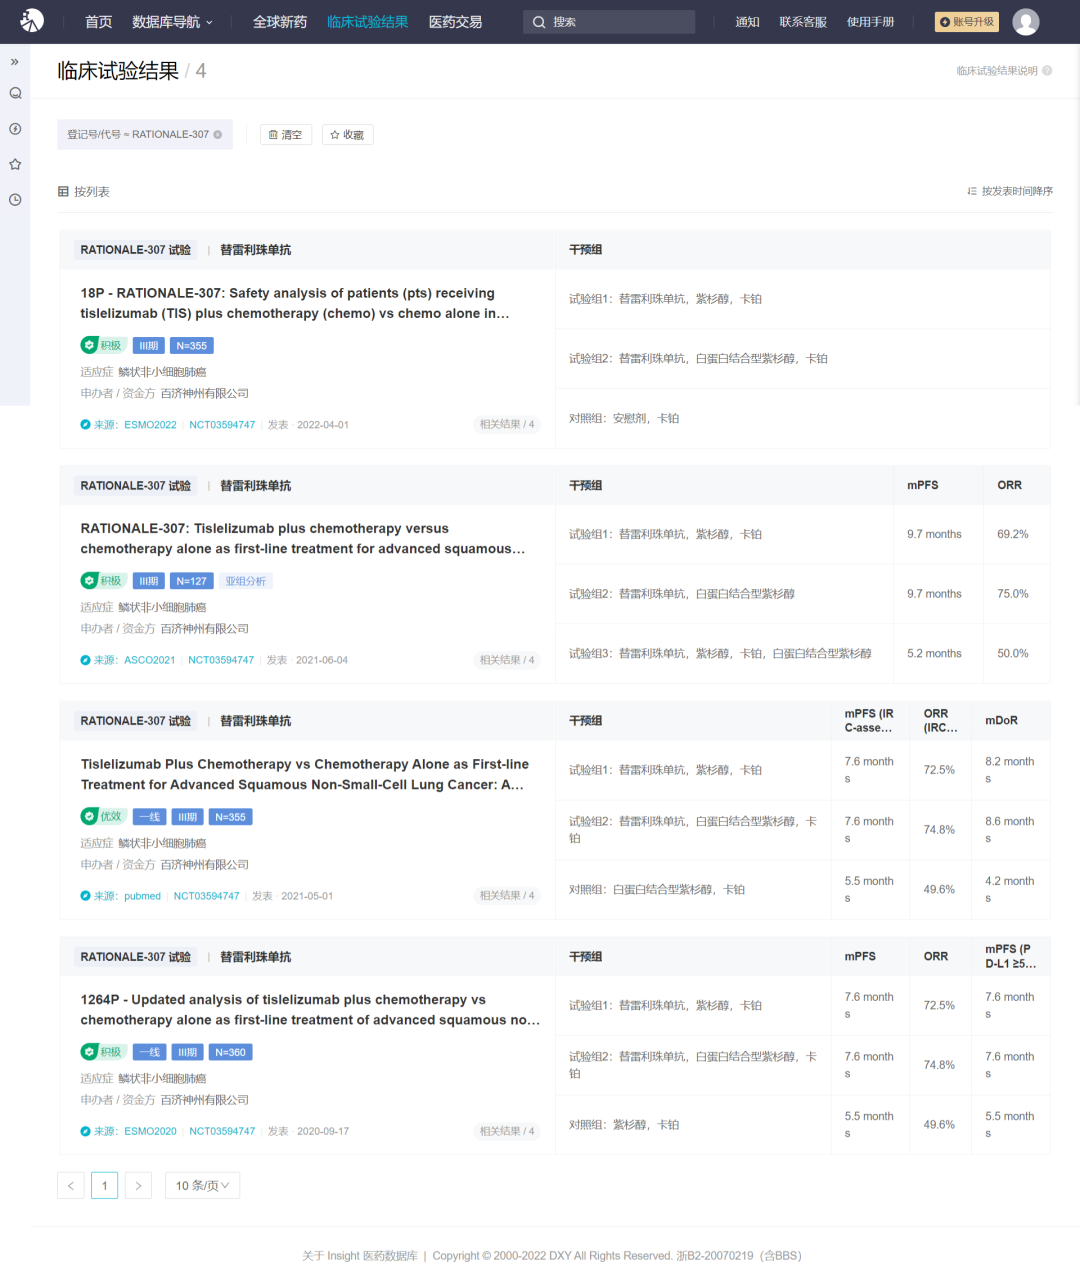
Task: Click NCT03594747 link in ASCO2021 card
Action: tap(221, 660)
